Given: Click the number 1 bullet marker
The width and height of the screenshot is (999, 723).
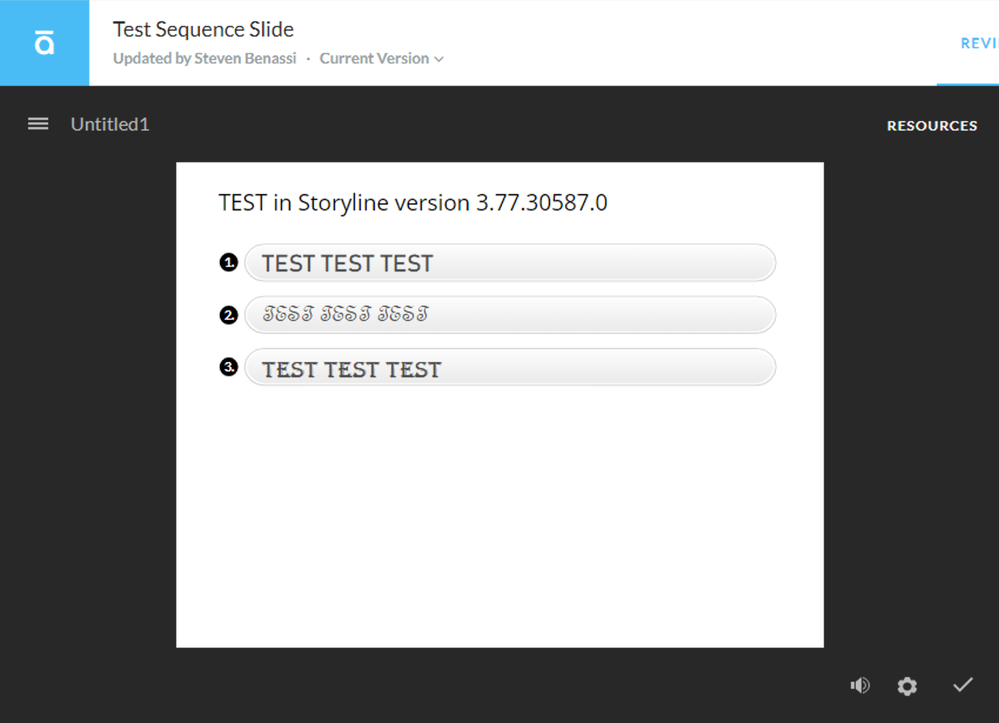Looking at the screenshot, I should pyautogui.click(x=229, y=263).
